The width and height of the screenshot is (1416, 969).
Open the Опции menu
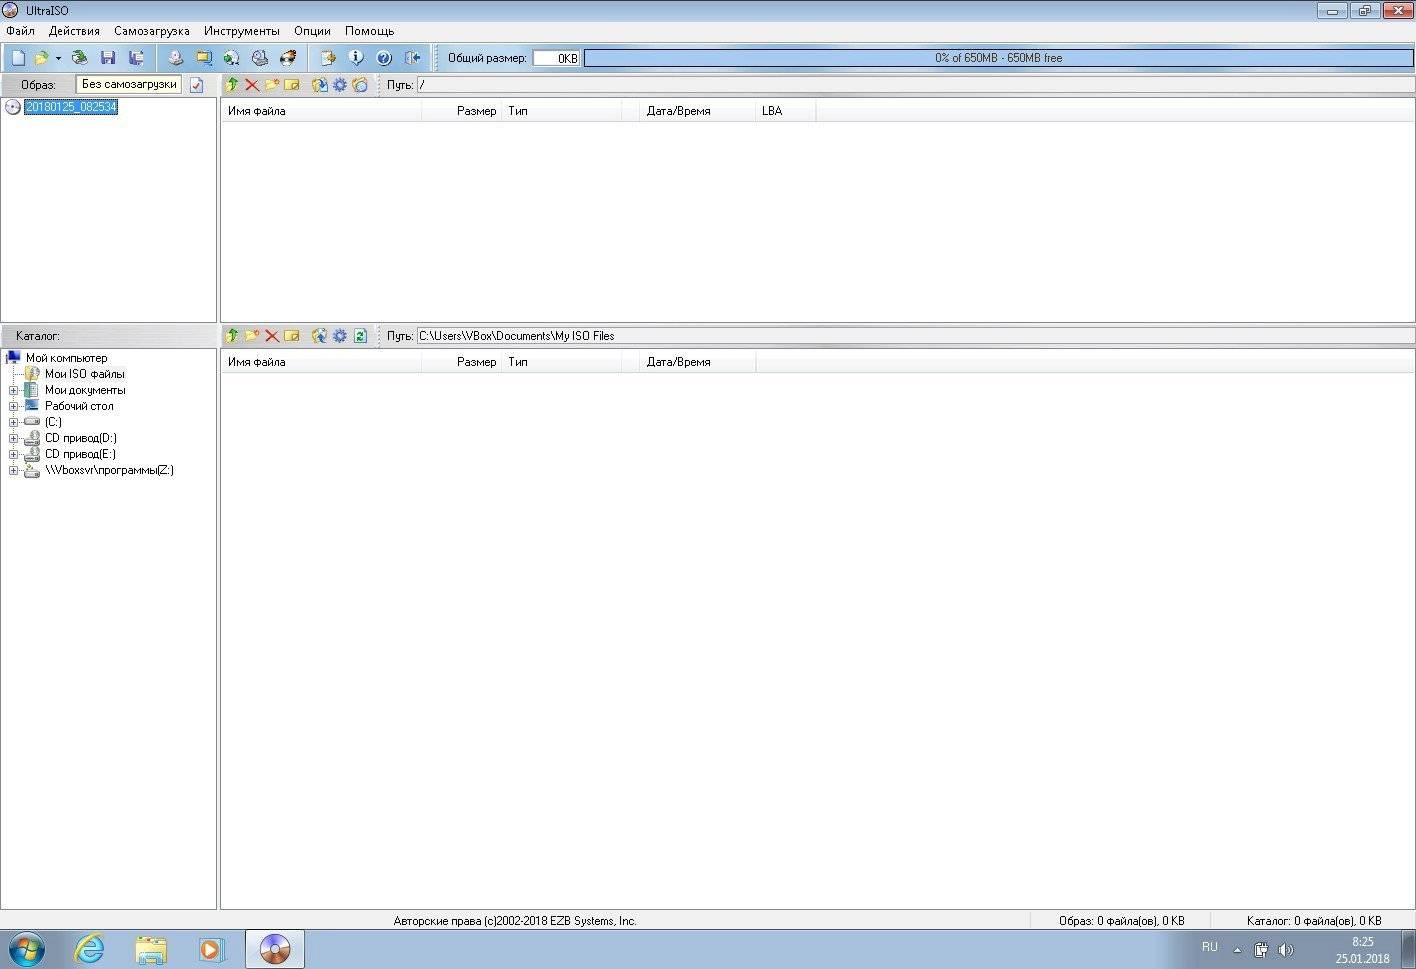312,31
